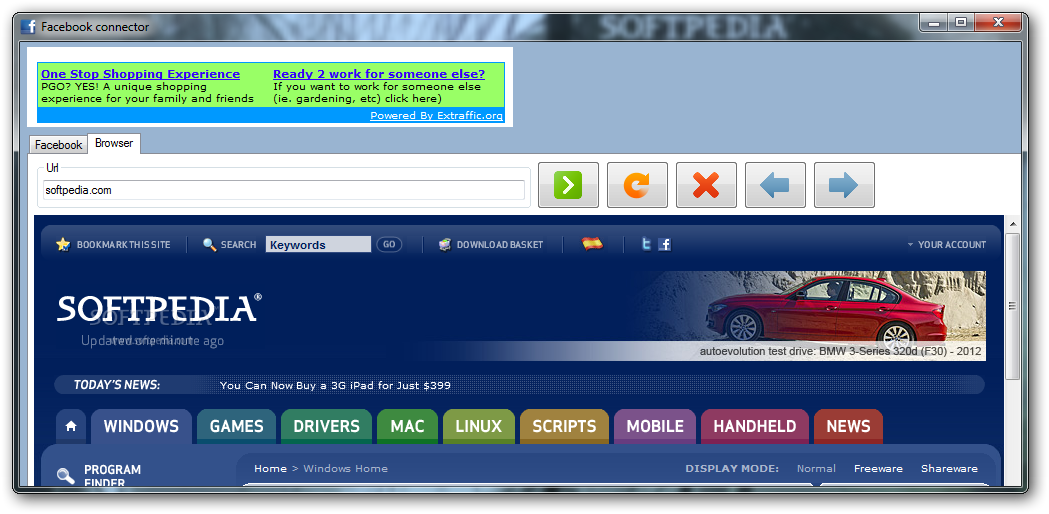
Task: Open the One Stop Shopping Experience ad link
Action: (x=140, y=74)
